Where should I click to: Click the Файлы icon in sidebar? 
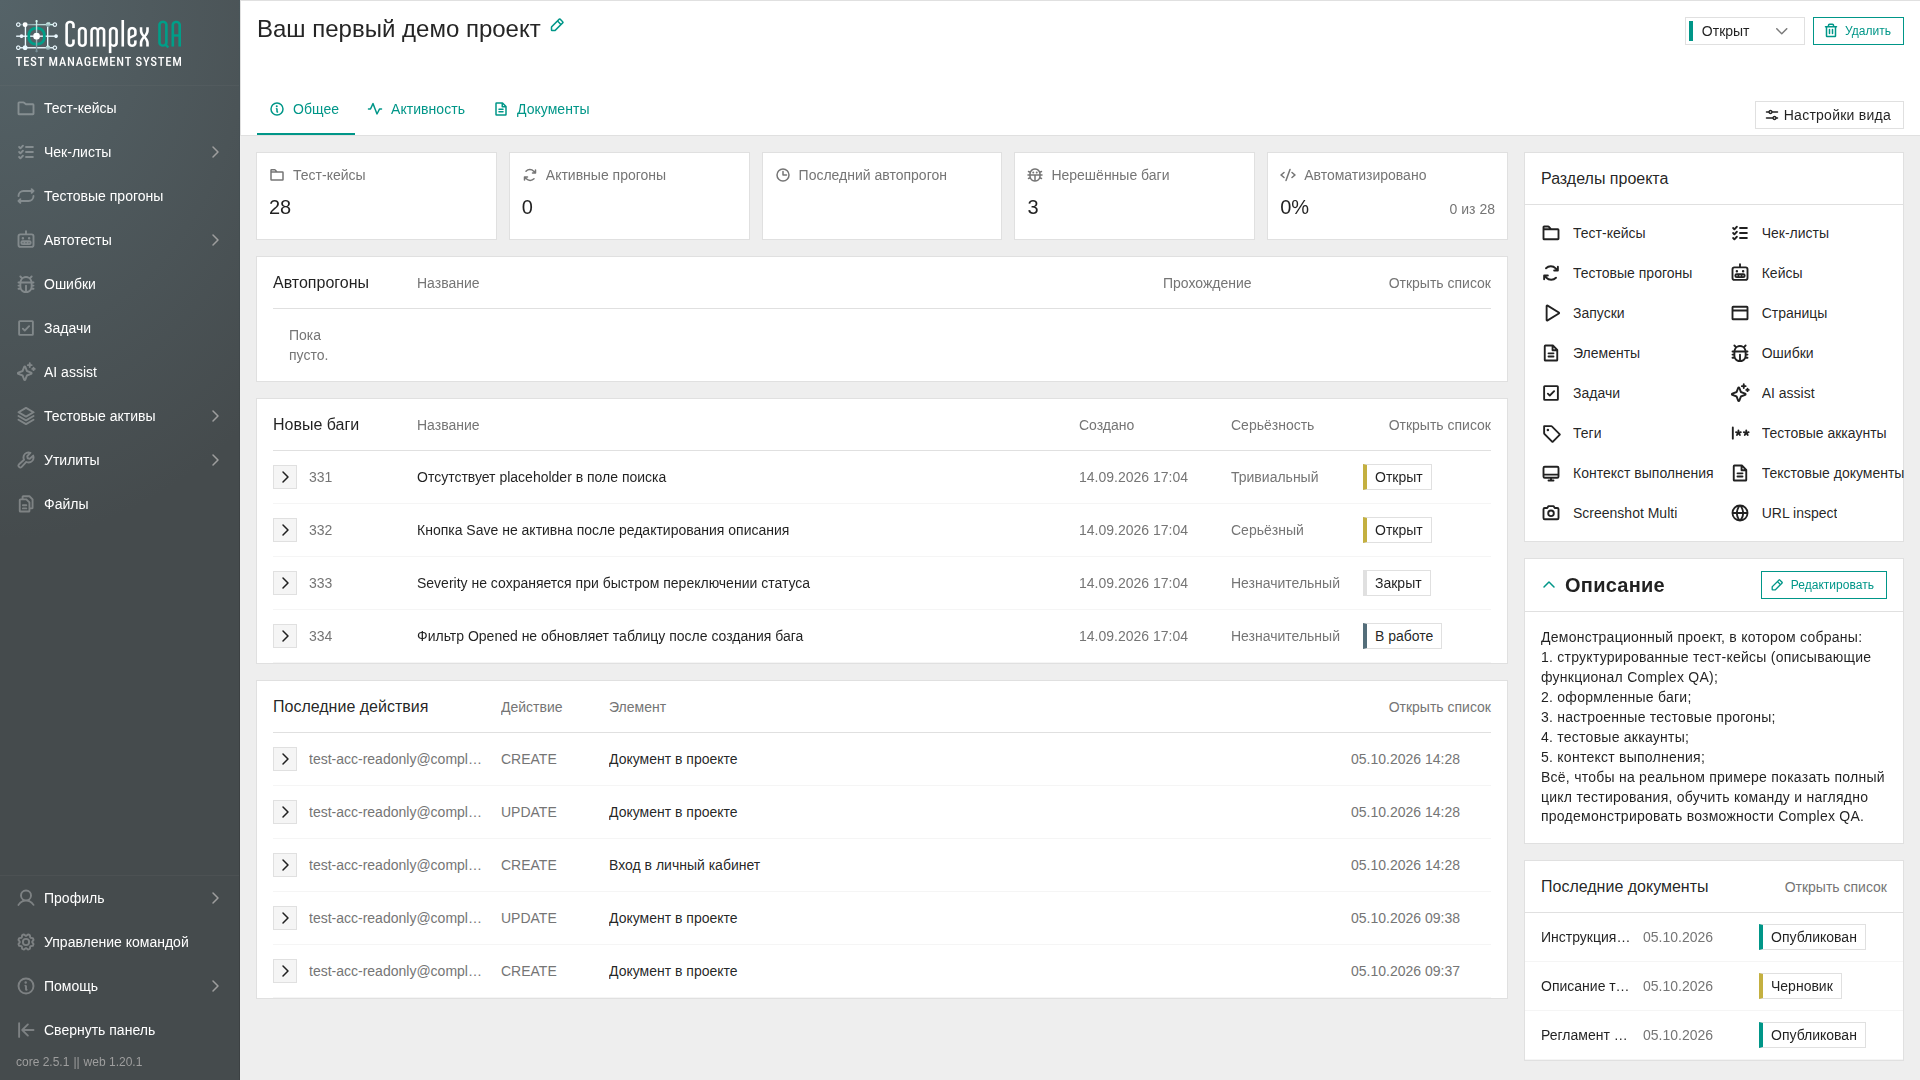[26, 504]
